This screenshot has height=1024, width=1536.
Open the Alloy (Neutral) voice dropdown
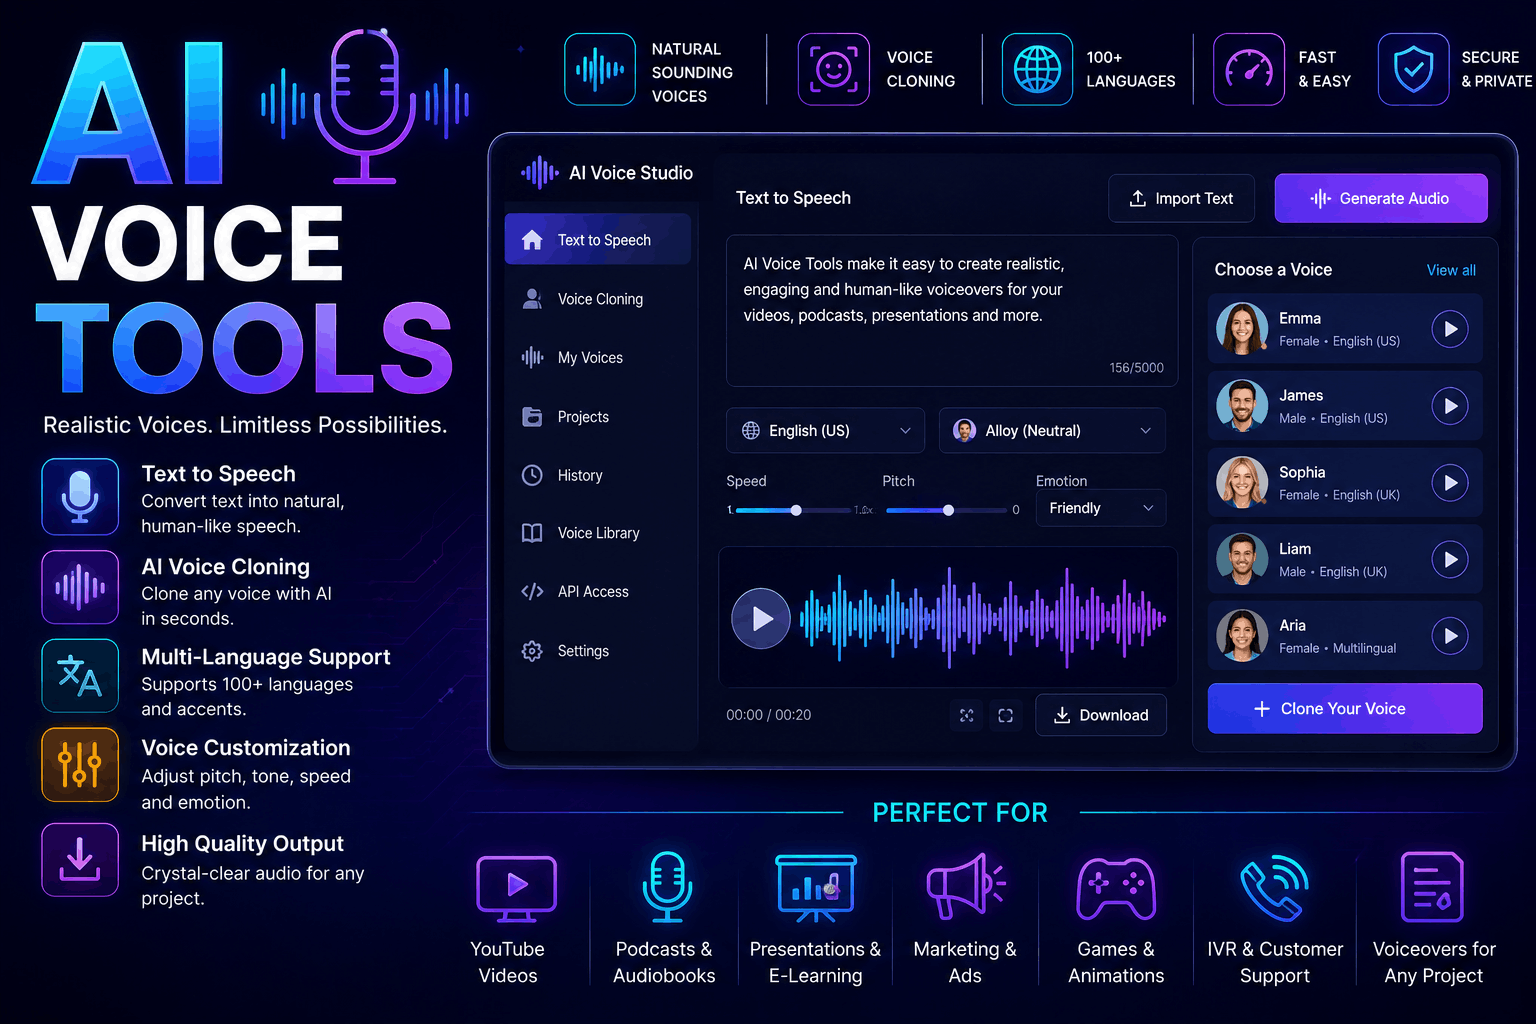(1052, 431)
